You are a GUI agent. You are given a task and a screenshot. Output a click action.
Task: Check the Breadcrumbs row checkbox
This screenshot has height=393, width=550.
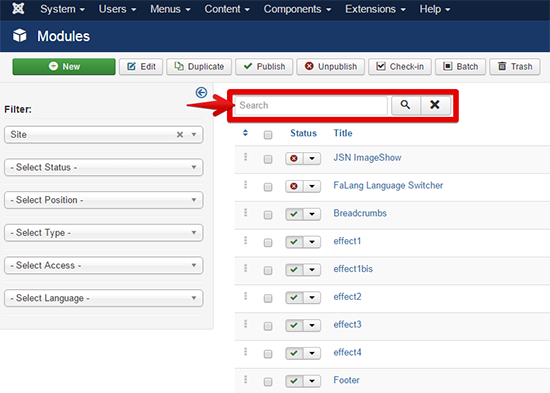tap(268, 215)
